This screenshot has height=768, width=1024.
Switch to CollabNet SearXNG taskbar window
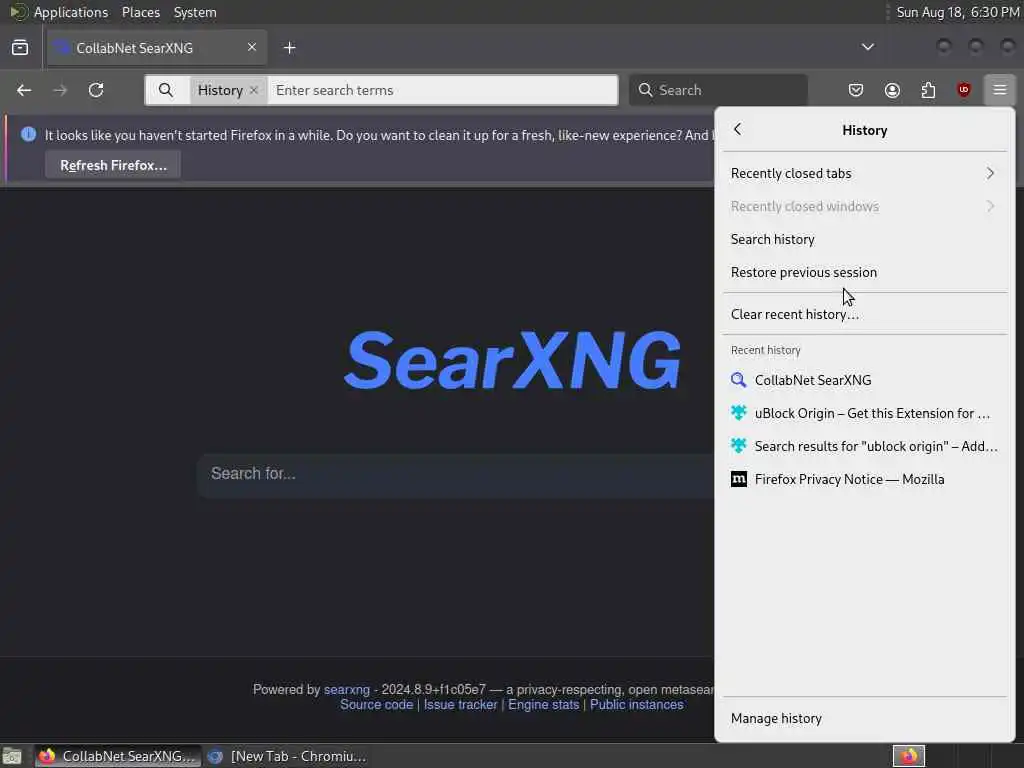[118, 756]
